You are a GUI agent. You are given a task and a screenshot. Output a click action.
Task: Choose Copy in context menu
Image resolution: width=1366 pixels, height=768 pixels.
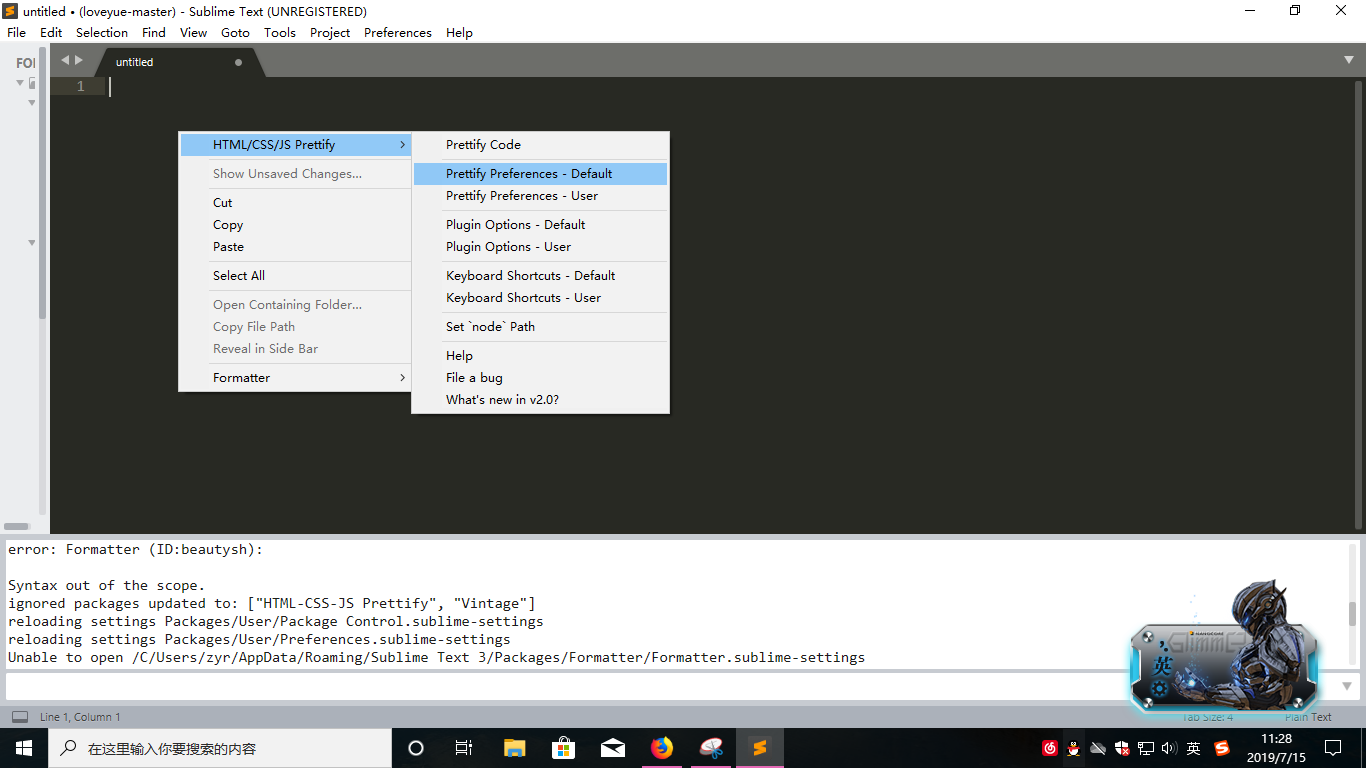[296, 225]
